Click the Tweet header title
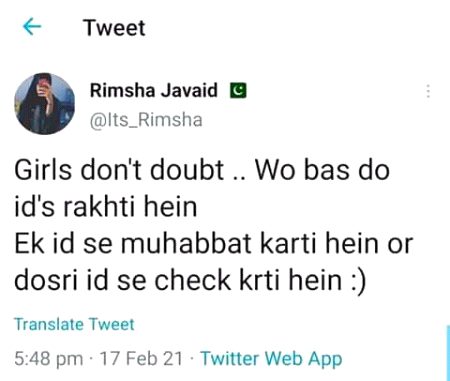The height and width of the screenshot is (381, 450). [114, 27]
